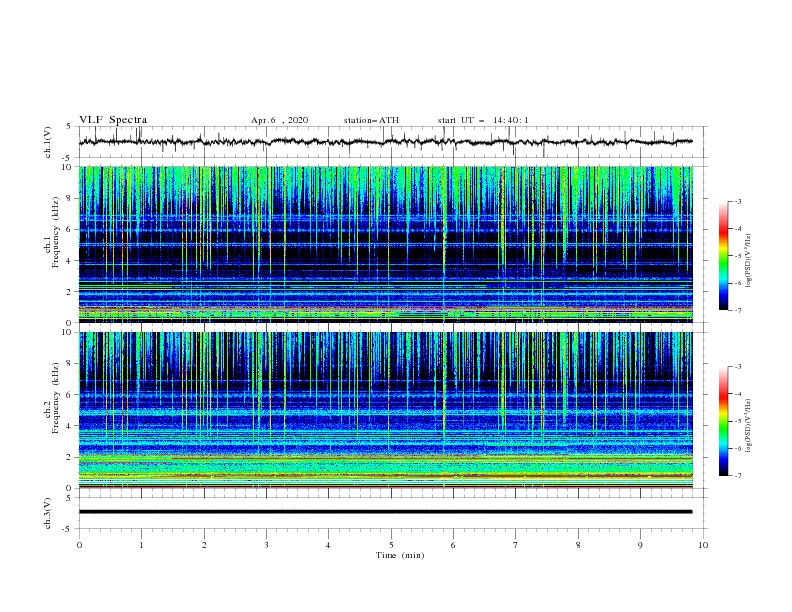Click the "3" tick label on Time axis

pyautogui.click(x=266, y=545)
